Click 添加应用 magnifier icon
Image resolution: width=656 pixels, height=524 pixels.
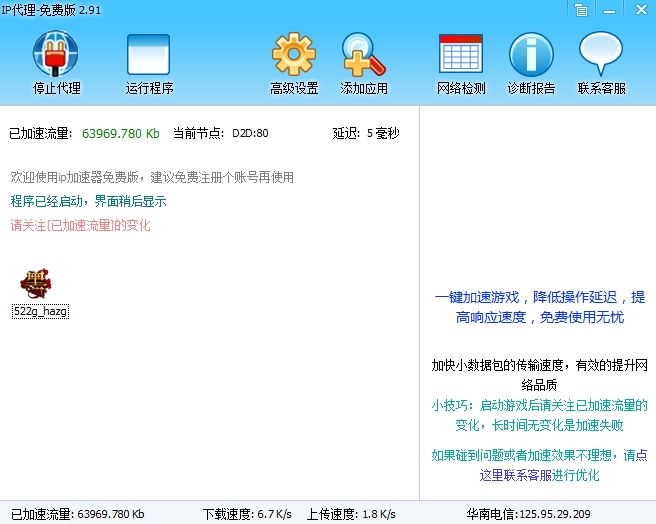(364, 54)
